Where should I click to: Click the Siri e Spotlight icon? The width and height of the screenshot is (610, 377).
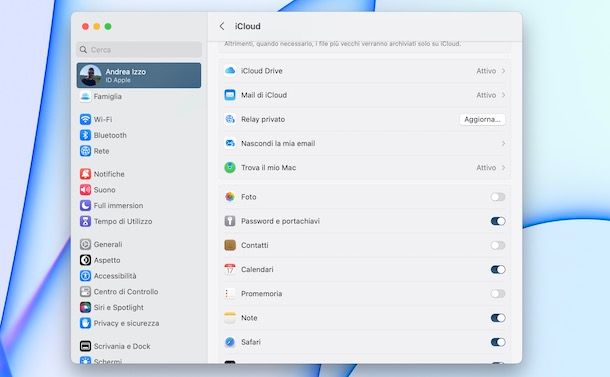pyautogui.click(x=85, y=307)
